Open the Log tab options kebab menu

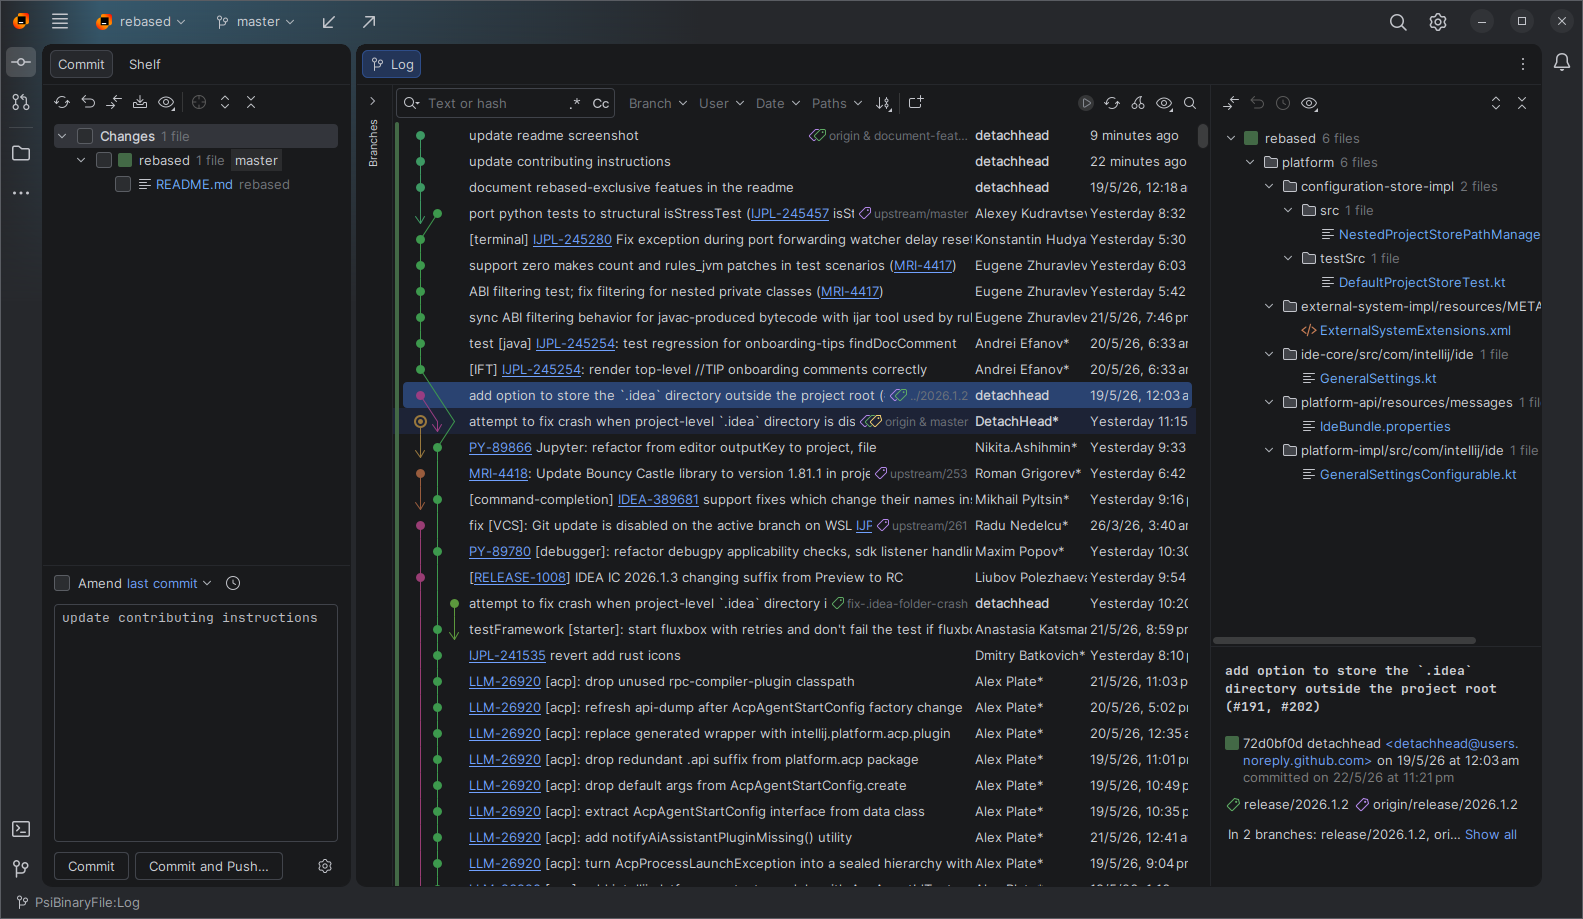(x=1523, y=64)
